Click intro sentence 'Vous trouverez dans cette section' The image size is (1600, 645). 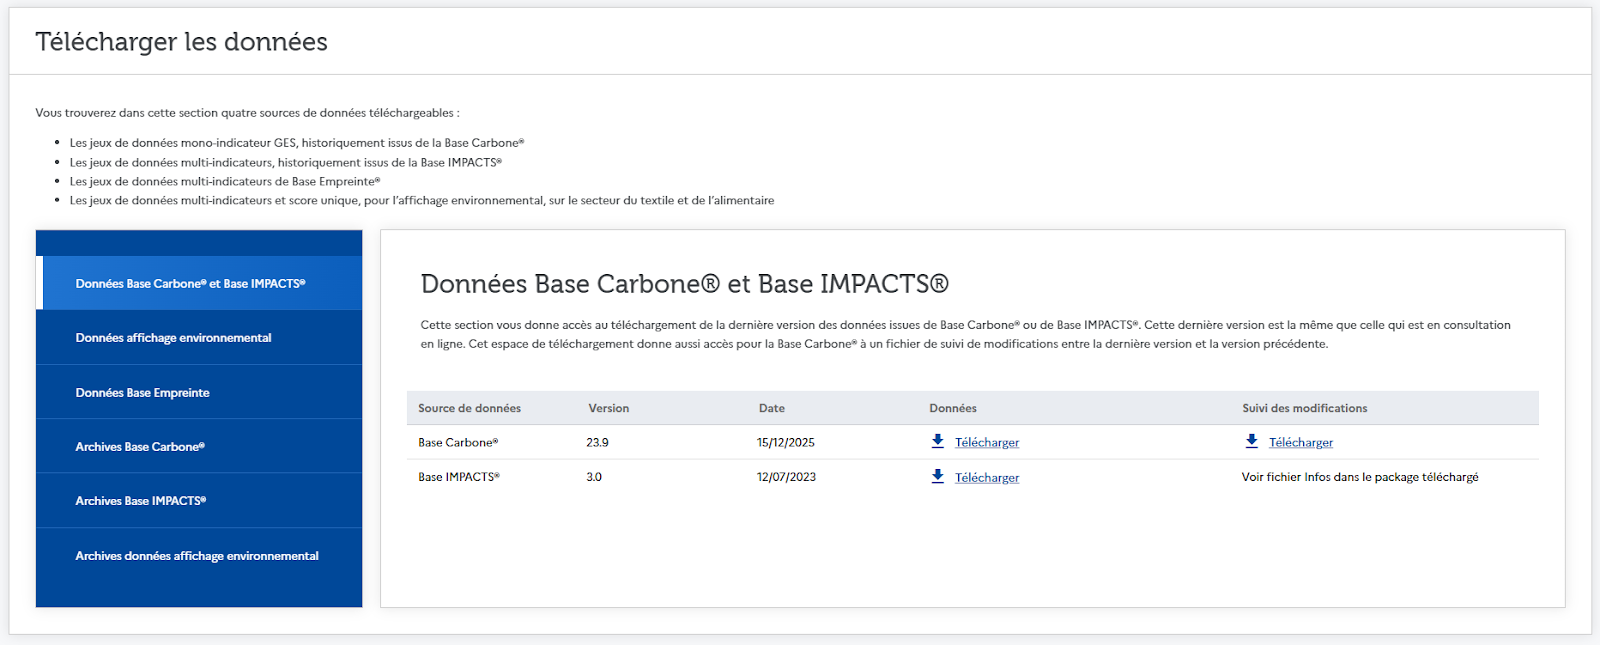coord(247,113)
